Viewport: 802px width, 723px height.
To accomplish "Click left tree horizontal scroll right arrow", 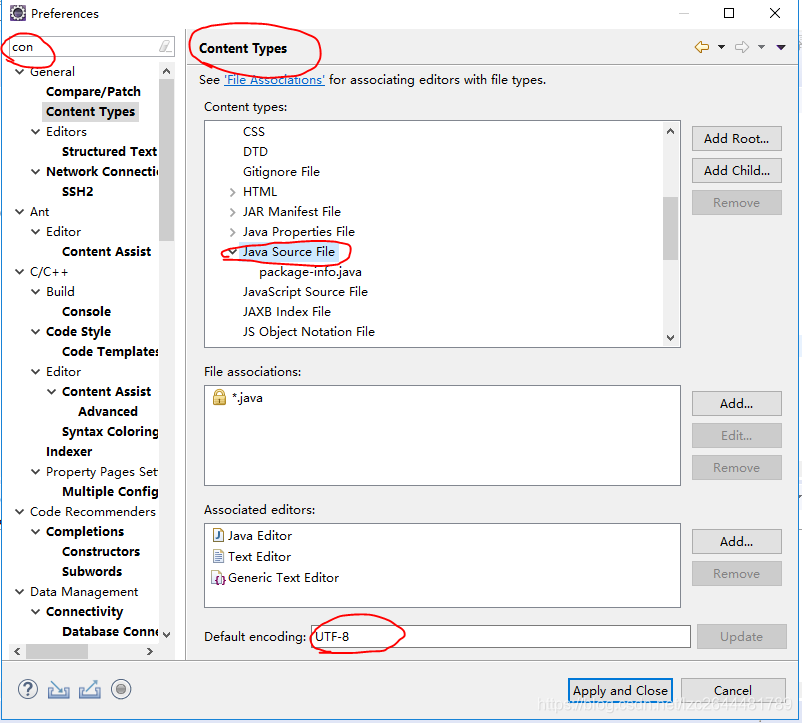I will [x=150, y=651].
